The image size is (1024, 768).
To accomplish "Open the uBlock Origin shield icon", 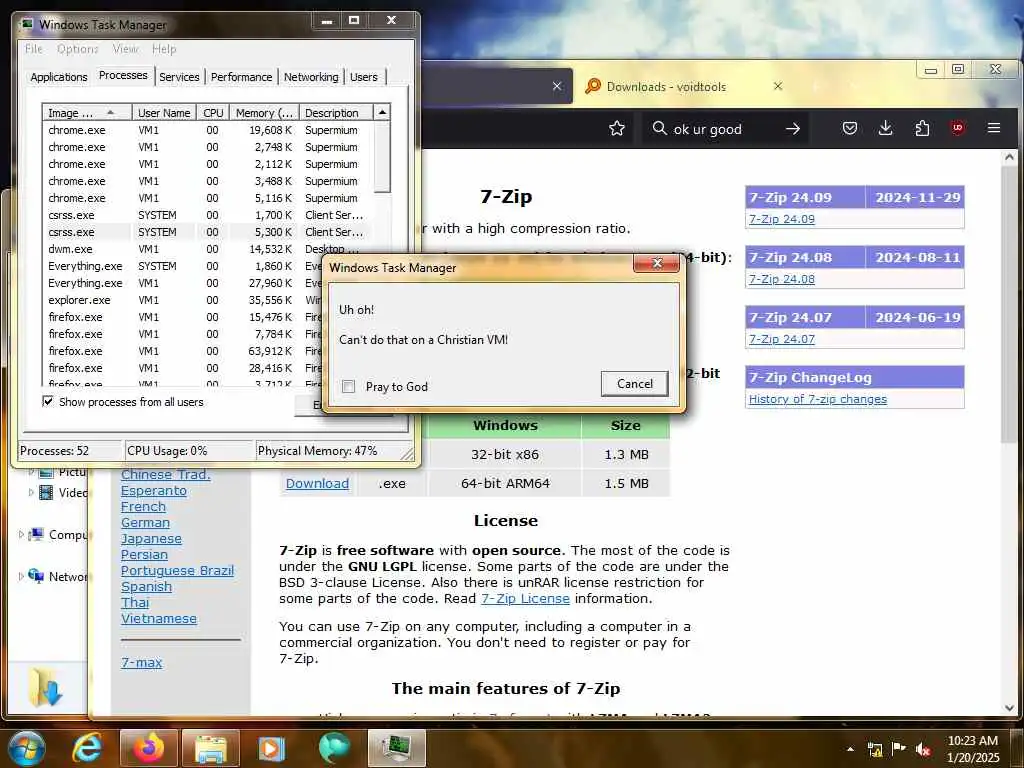I will (957, 128).
